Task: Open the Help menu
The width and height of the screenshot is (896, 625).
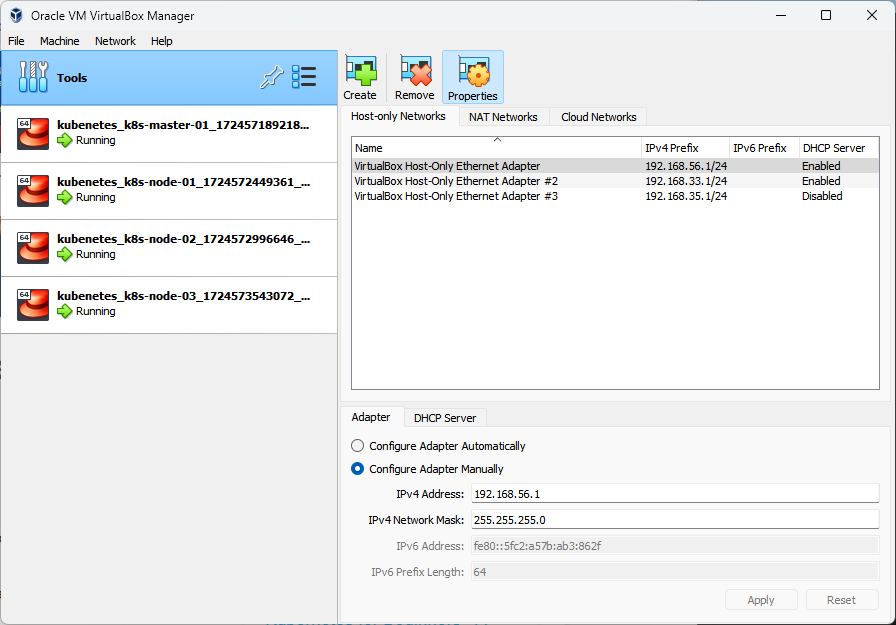Action: (162, 41)
